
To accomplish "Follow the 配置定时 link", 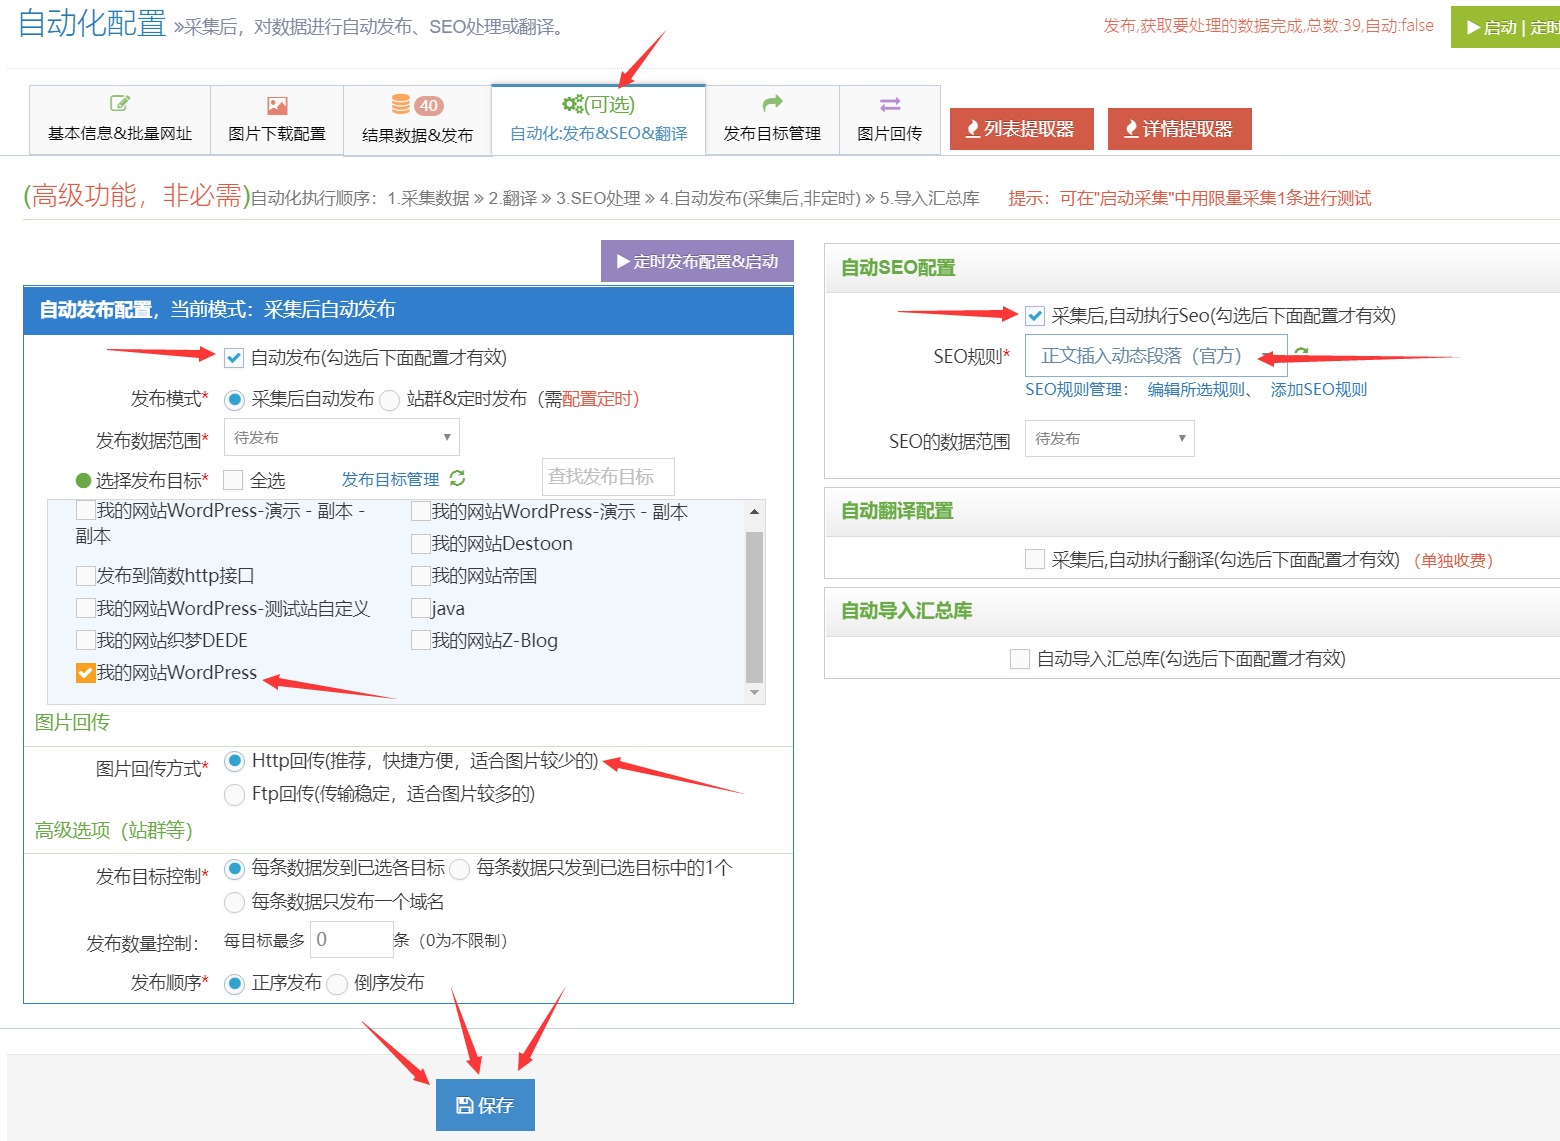I will (597, 399).
